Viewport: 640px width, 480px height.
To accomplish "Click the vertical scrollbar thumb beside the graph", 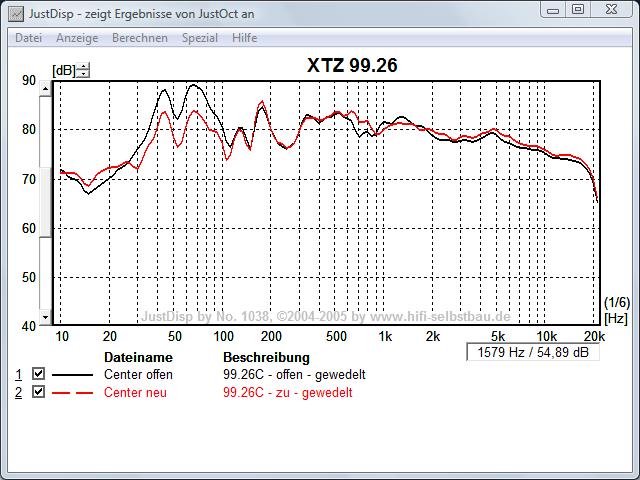I will click(x=44, y=205).
